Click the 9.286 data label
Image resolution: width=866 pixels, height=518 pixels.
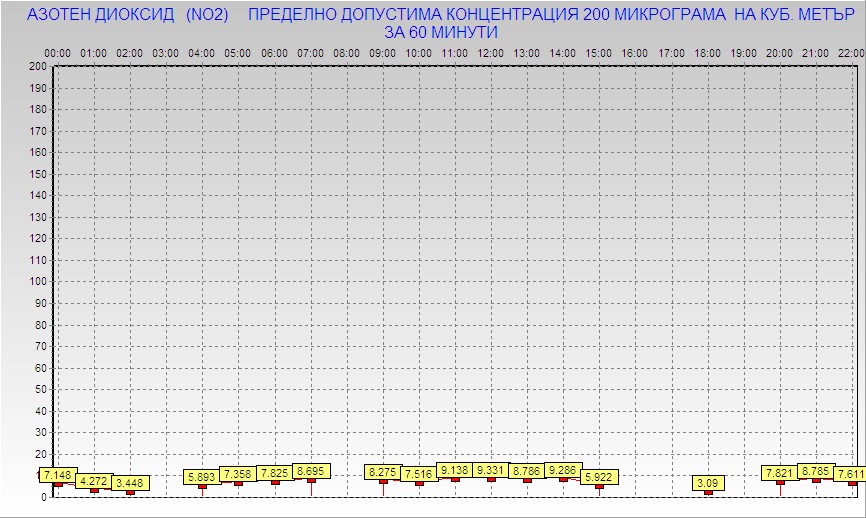pos(563,470)
